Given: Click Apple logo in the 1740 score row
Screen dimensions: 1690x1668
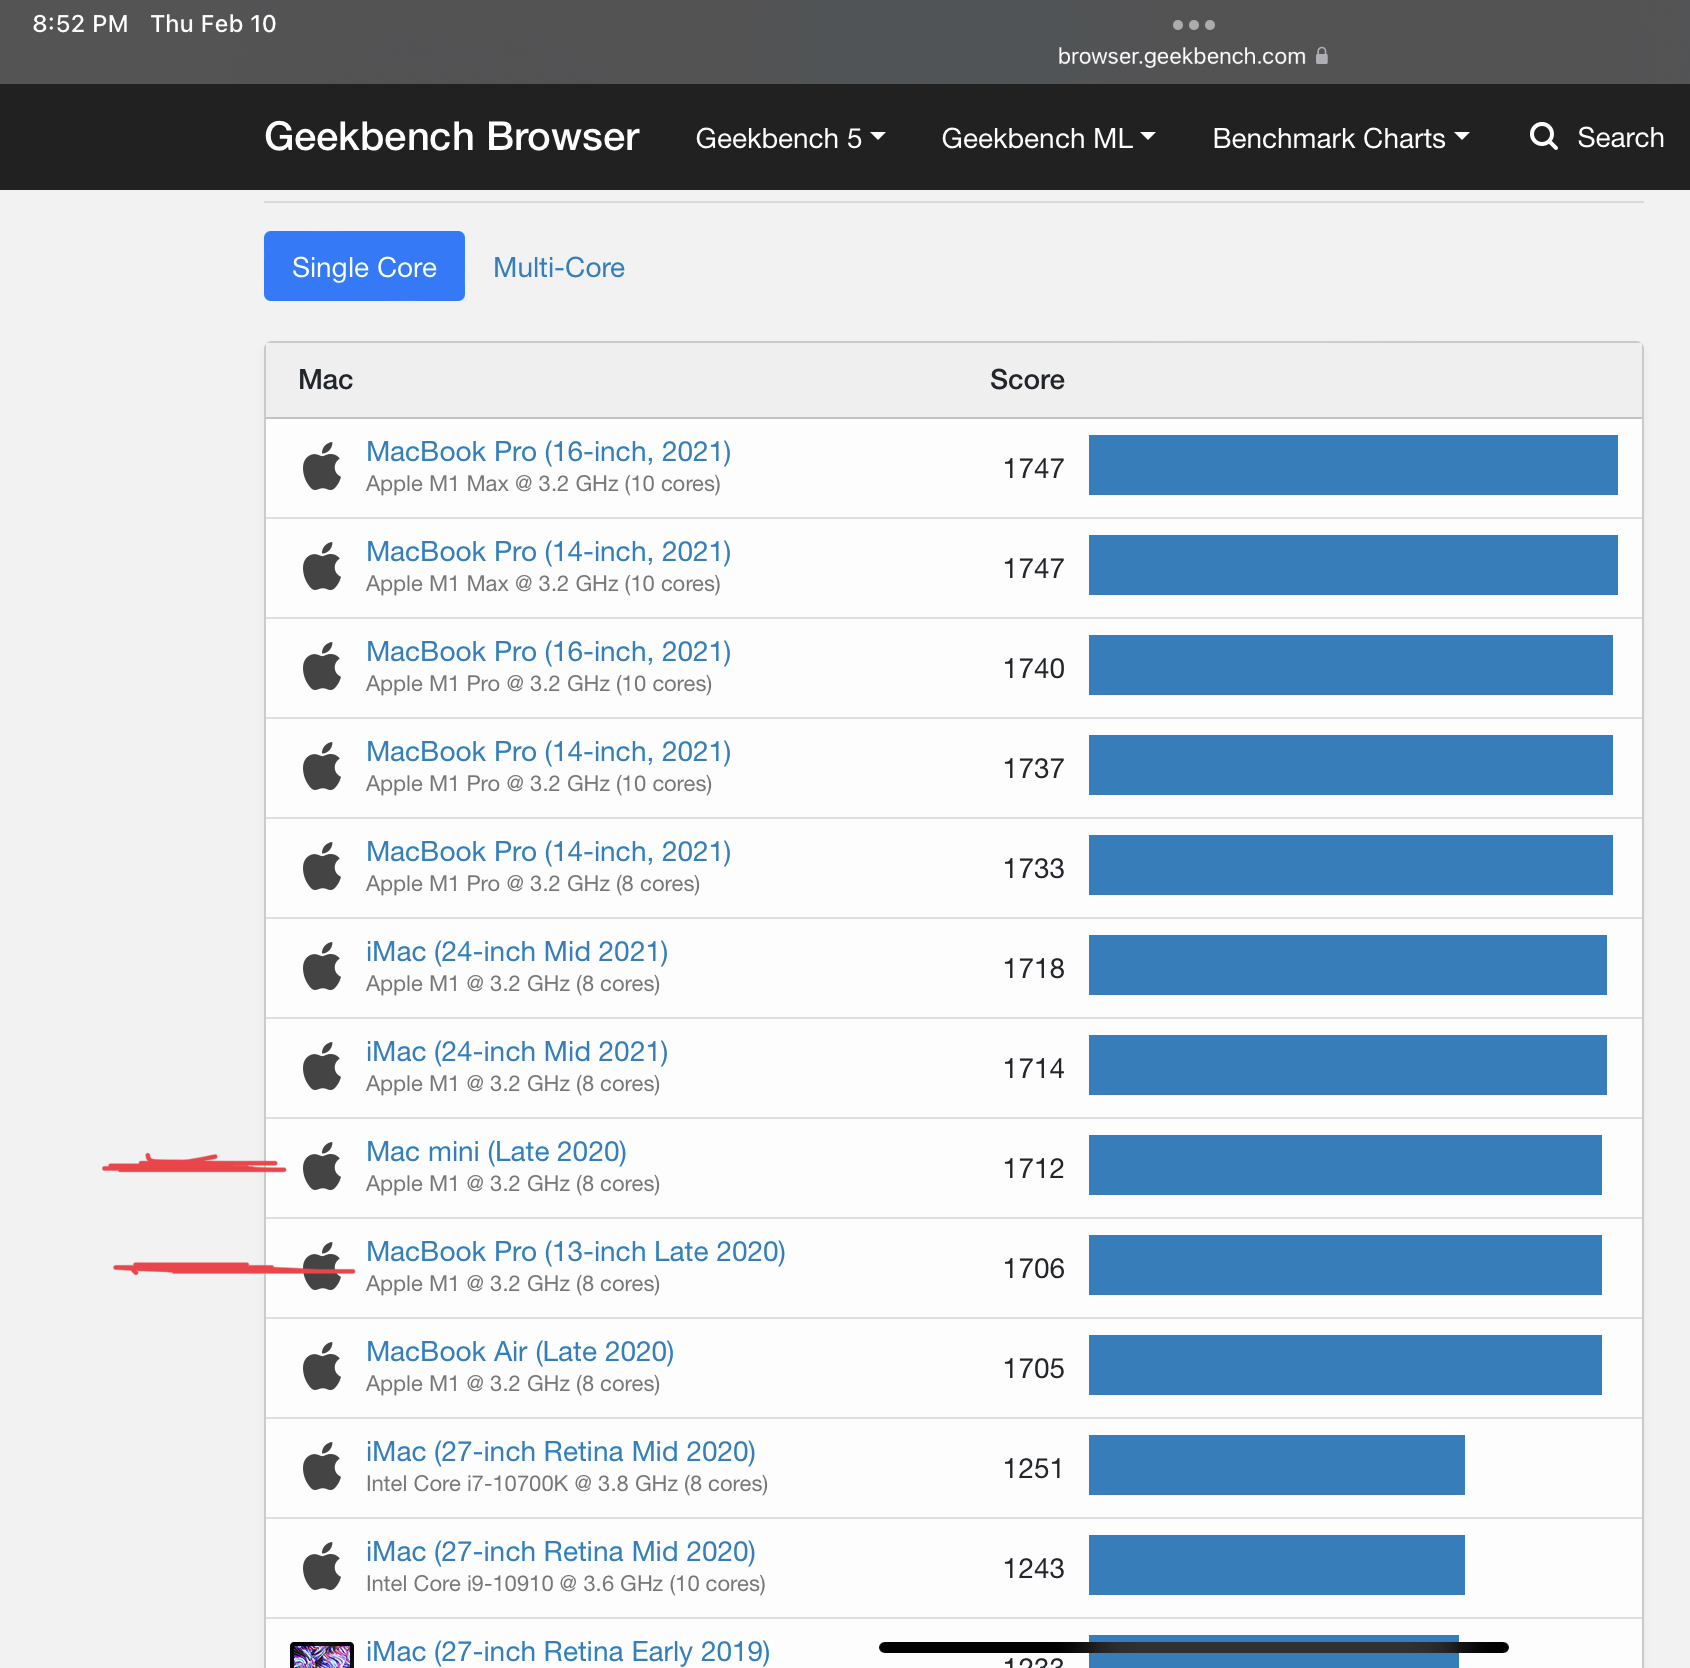Looking at the screenshot, I should pos(322,666).
